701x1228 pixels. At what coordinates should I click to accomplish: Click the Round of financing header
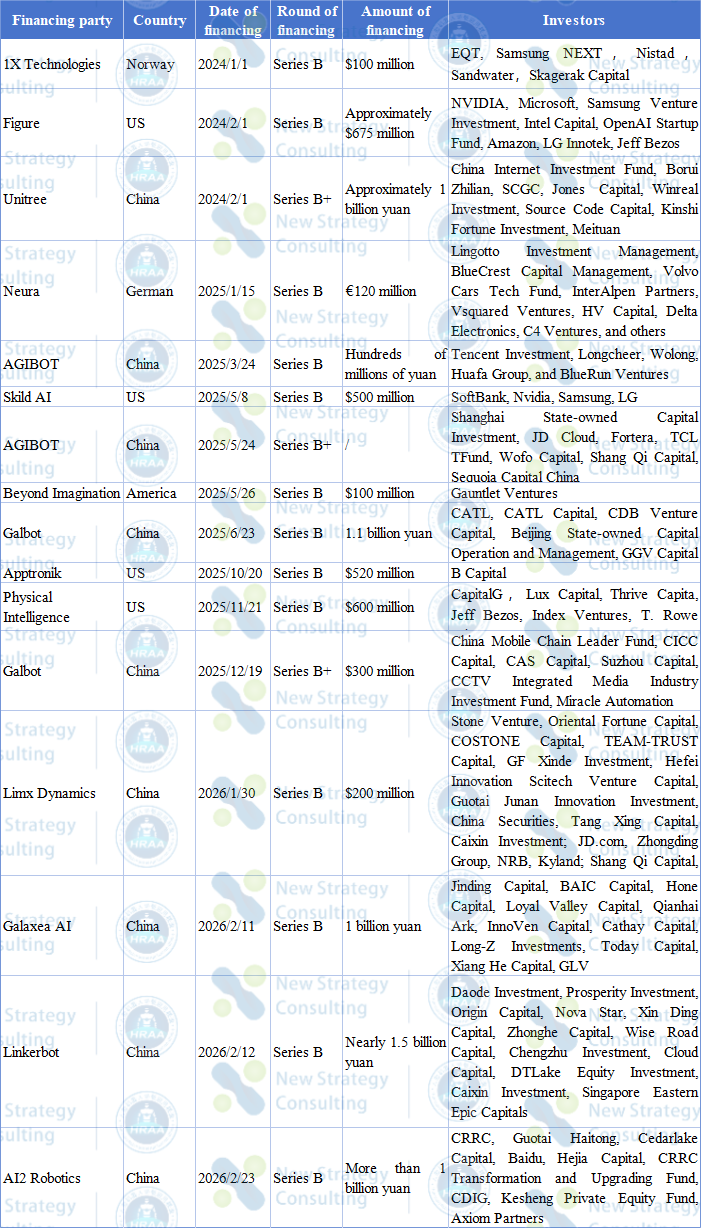tap(306, 20)
